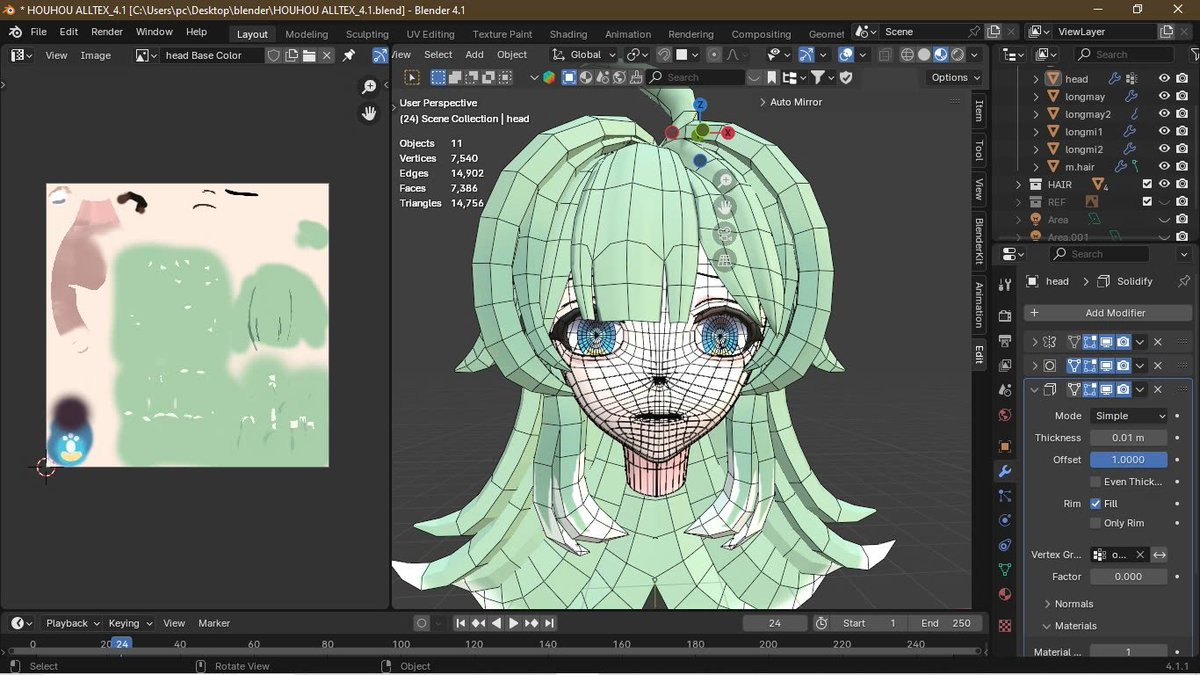Remove the Solidify modifier with X

[1158, 390]
